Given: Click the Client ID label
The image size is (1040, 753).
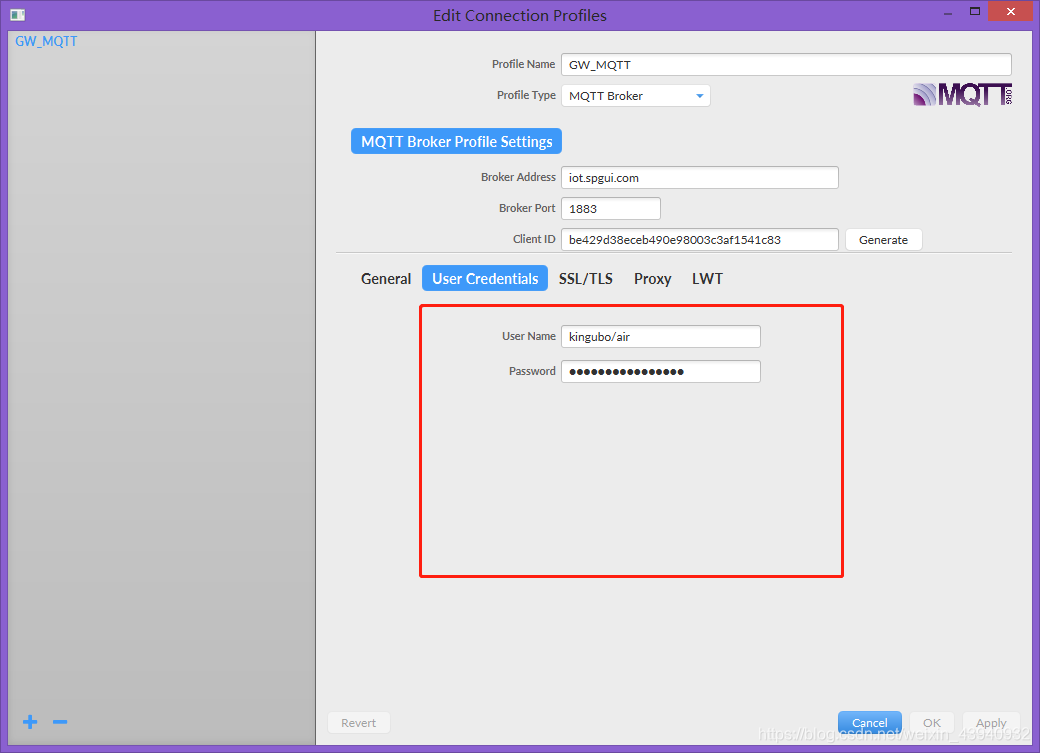Looking at the screenshot, I should [534, 239].
